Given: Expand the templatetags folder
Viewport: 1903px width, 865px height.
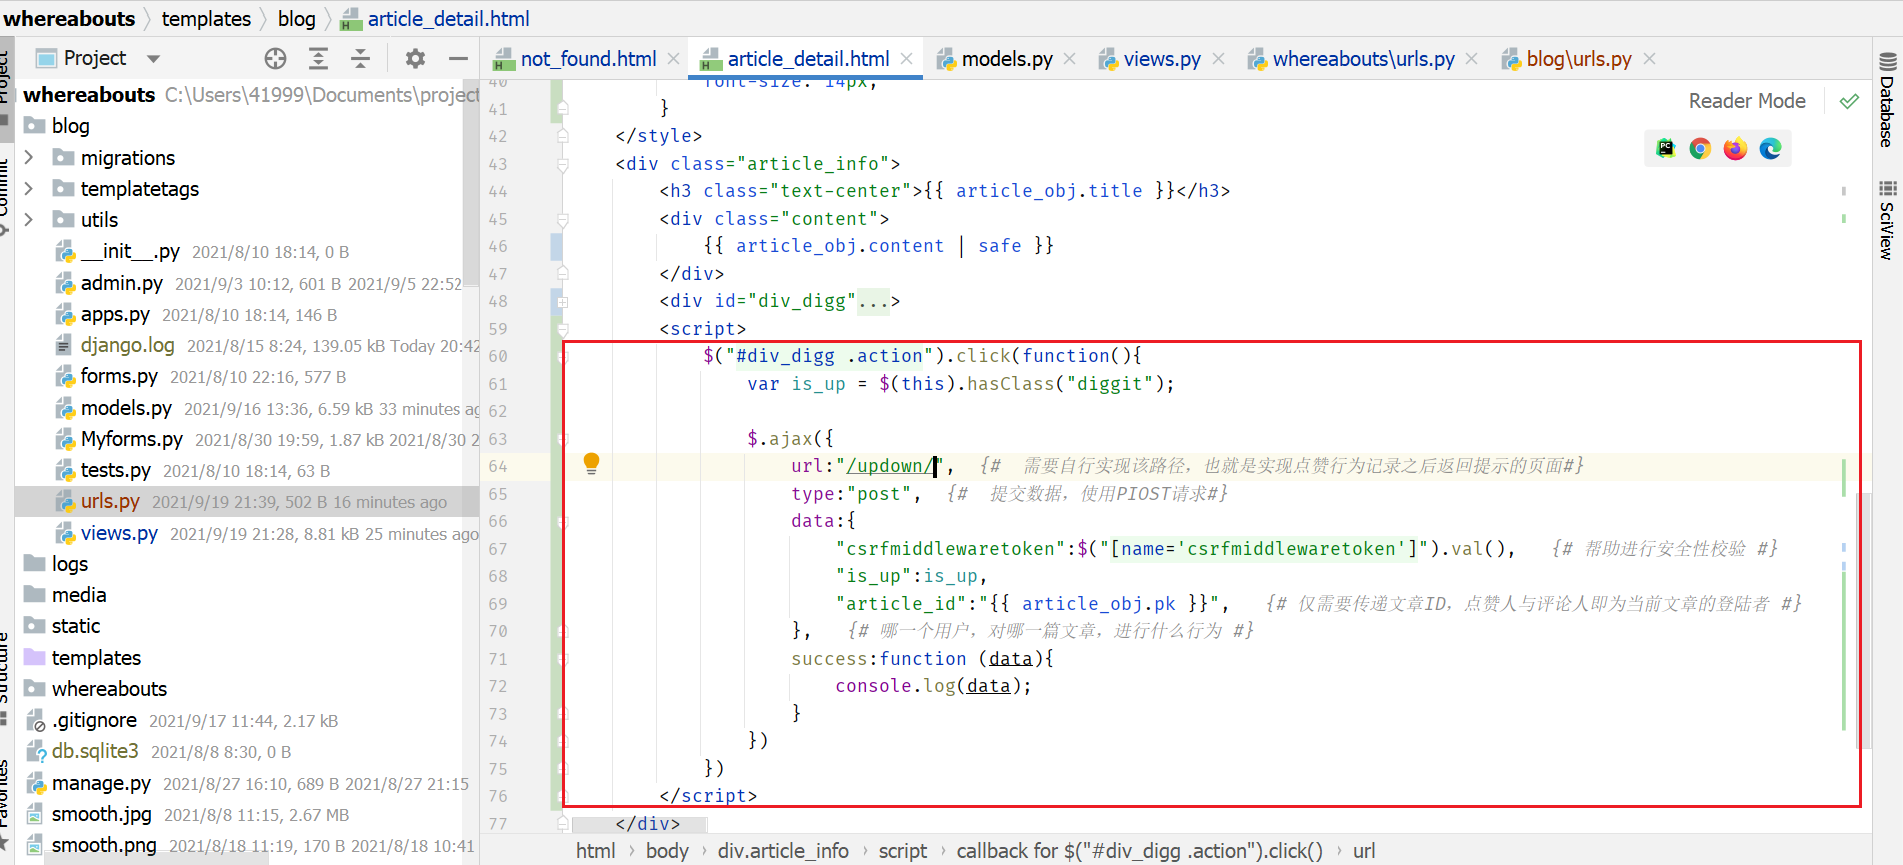Looking at the screenshot, I should (x=29, y=188).
